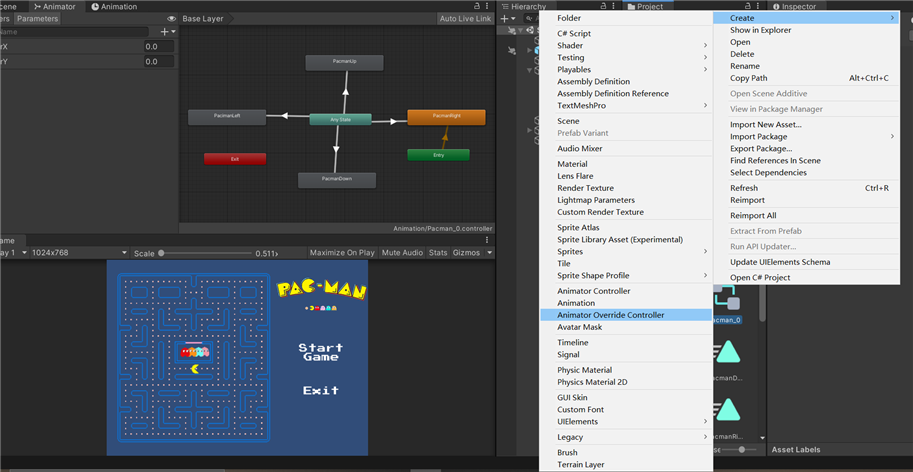
Task: Open the Parameters tab in Animator
Action: point(37,19)
